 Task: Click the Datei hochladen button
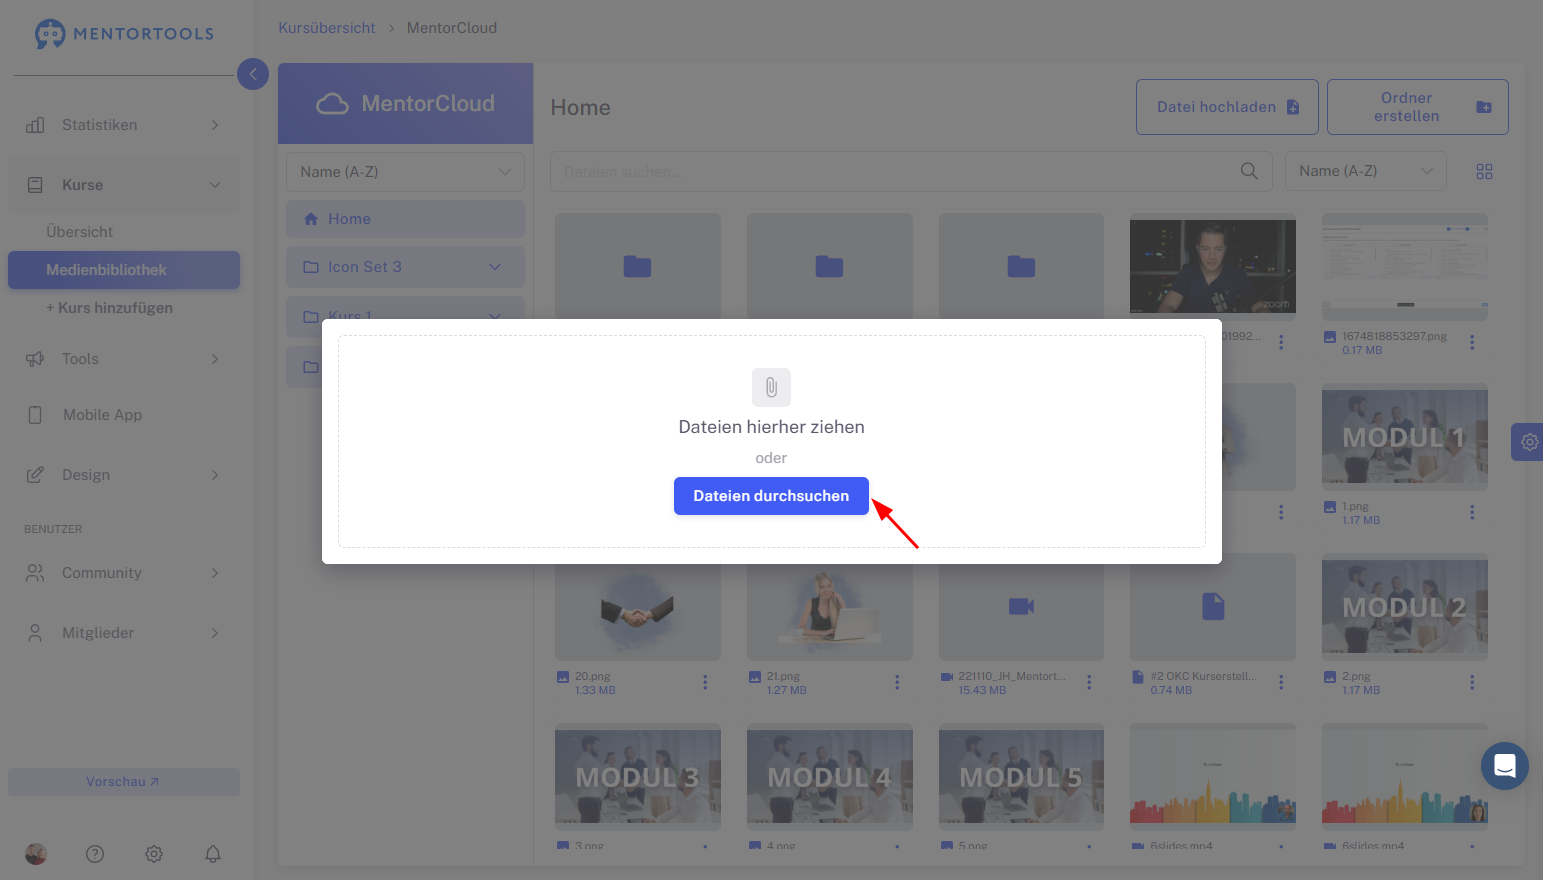pyautogui.click(x=1227, y=107)
